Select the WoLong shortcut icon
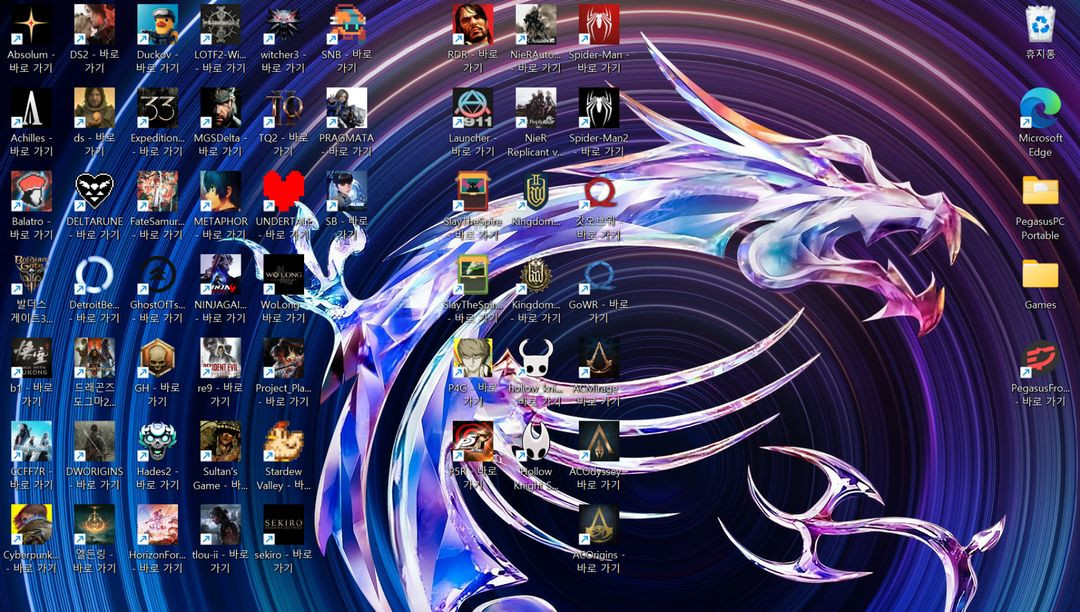 click(x=283, y=275)
